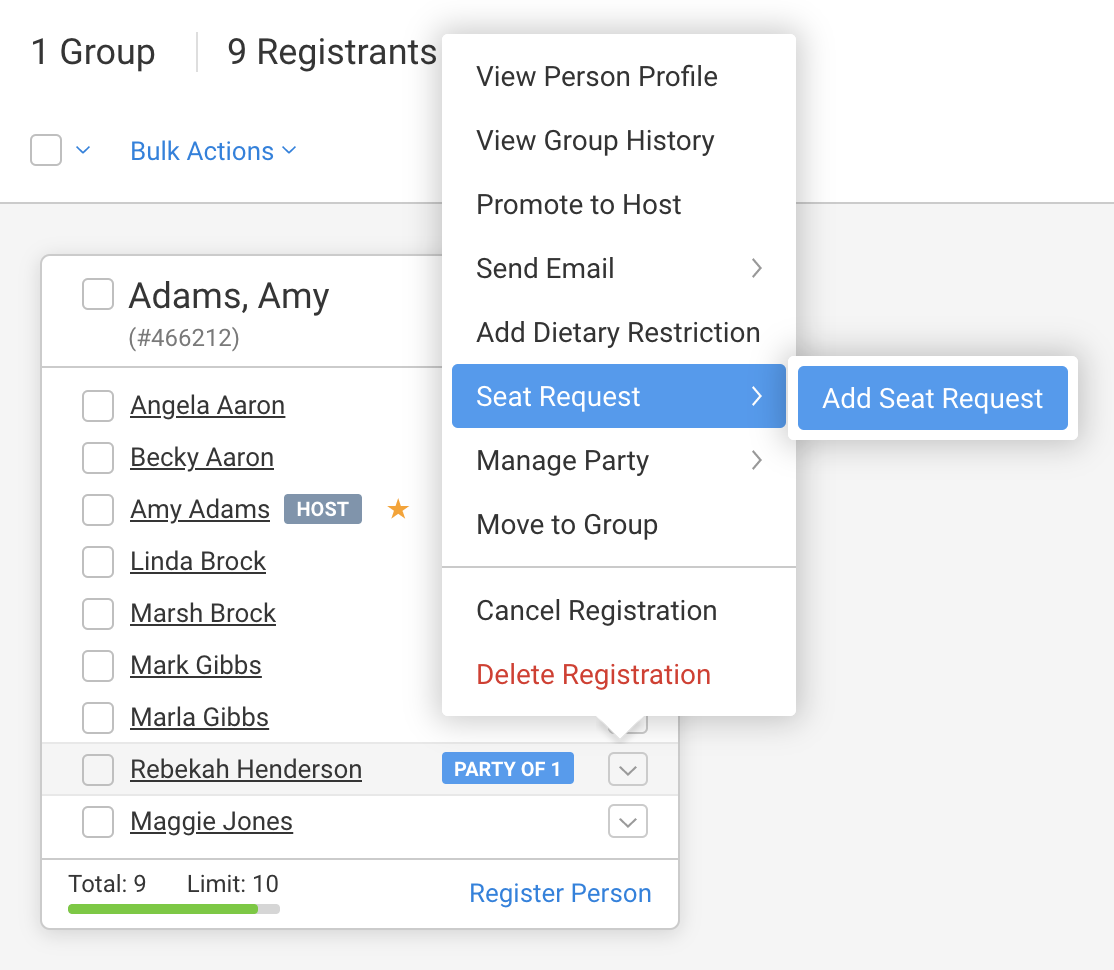Open select-all options chevron

84,150
